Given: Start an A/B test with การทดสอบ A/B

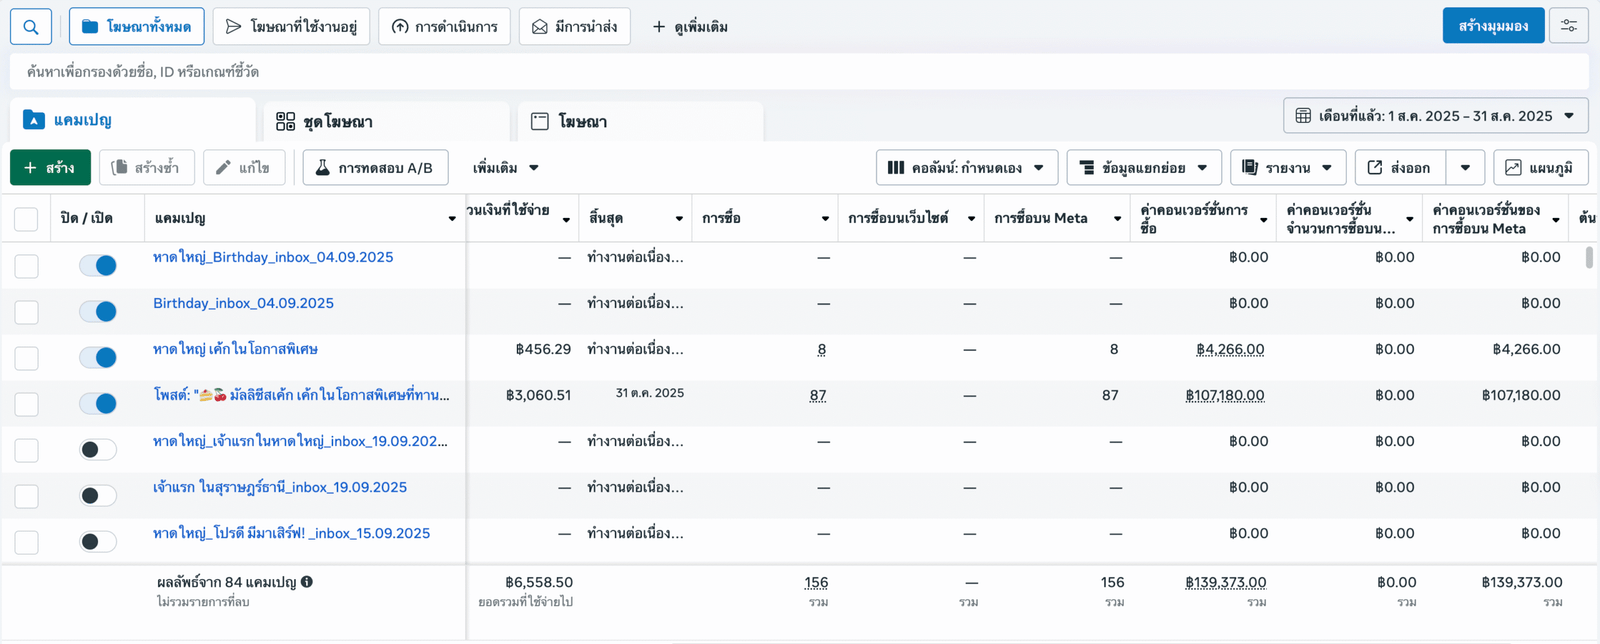Looking at the screenshot, I should click(x=375, y=168).
